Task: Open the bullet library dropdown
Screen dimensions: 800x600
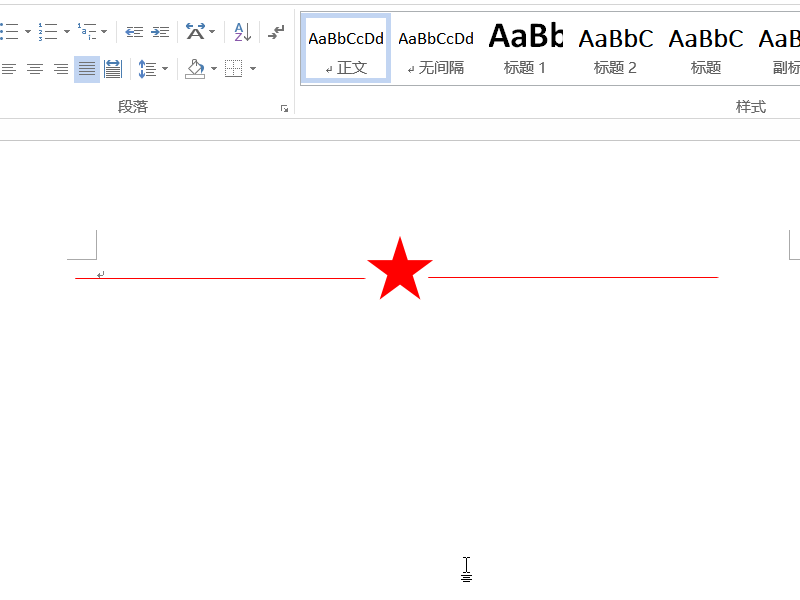Action: click(28, 32)
